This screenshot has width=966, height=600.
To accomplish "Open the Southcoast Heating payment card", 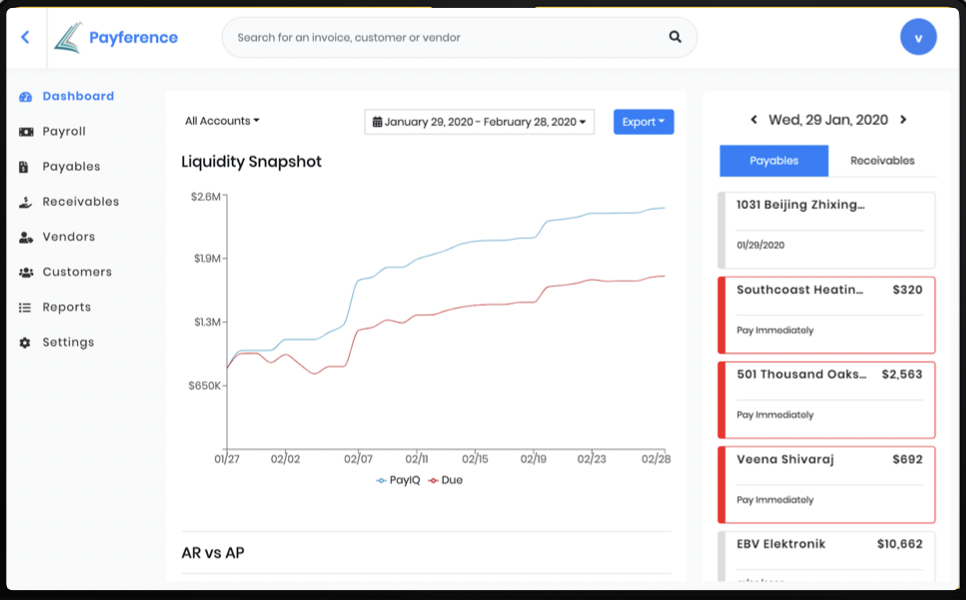I will [x=826, y=313].
